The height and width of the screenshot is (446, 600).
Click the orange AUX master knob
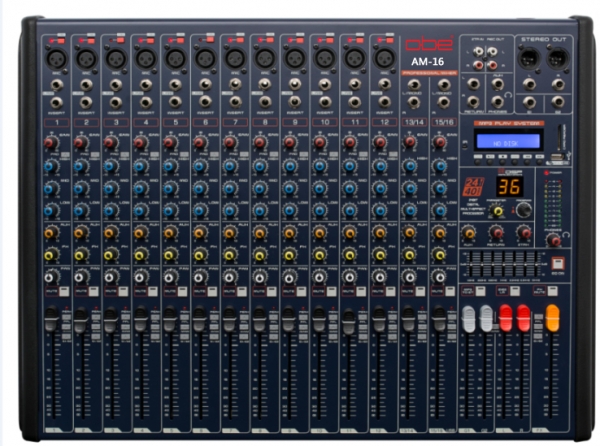pos(468,233)
